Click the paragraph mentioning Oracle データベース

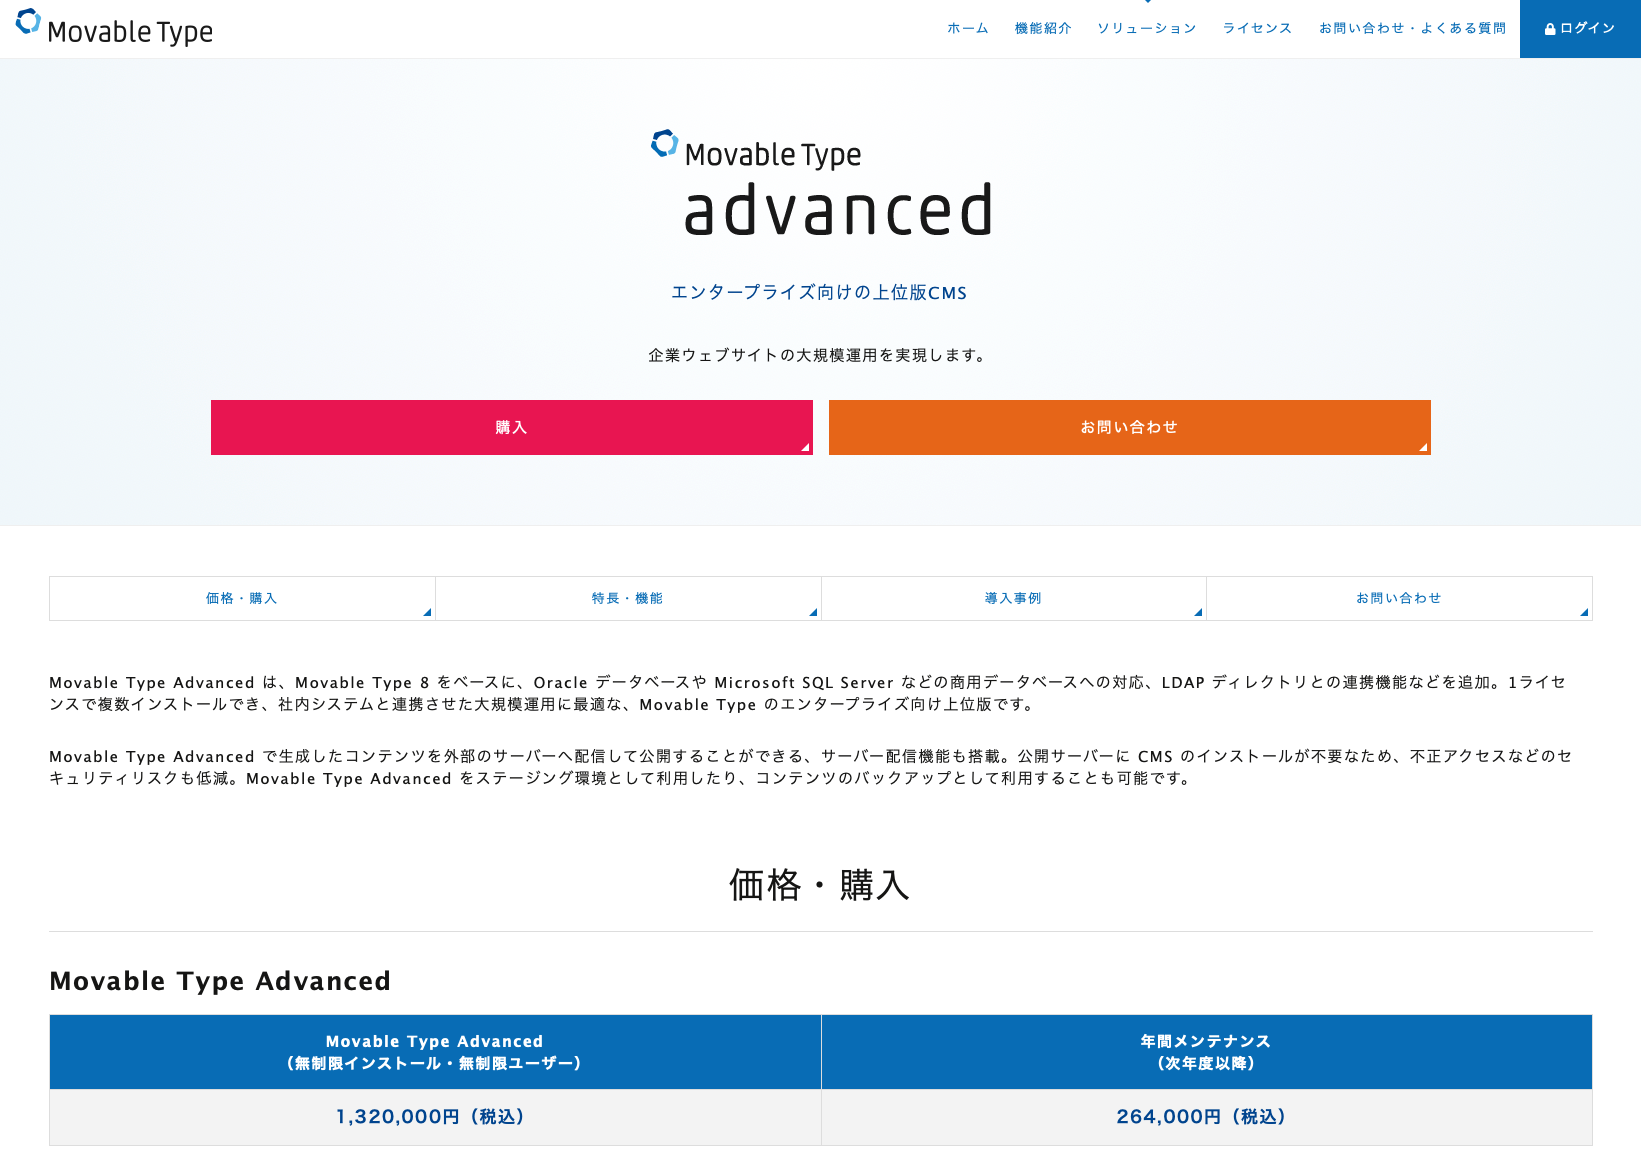coord(810,693)
